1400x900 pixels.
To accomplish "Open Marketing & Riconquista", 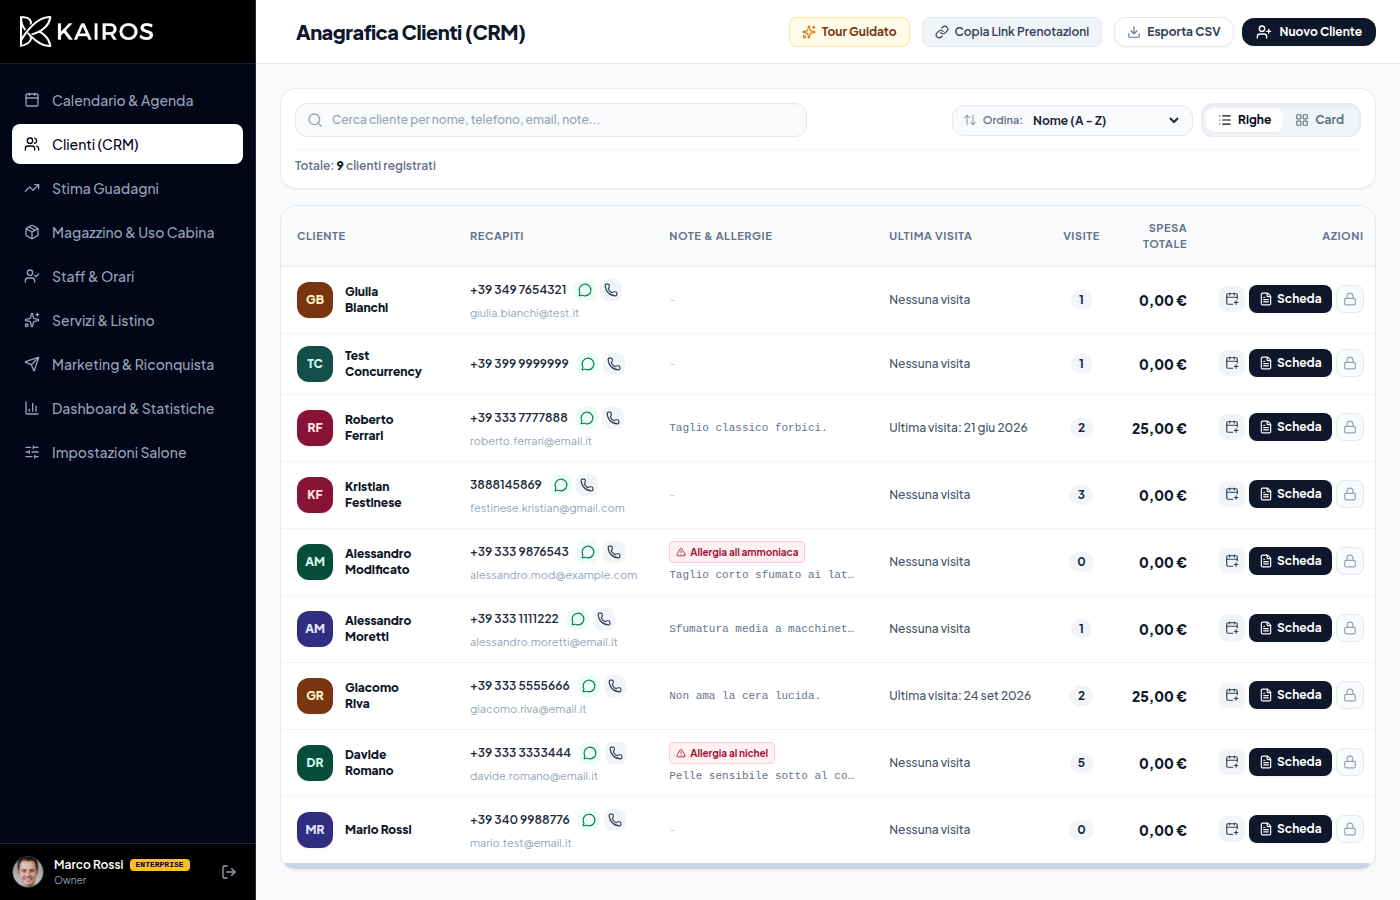I will point(128,364).
